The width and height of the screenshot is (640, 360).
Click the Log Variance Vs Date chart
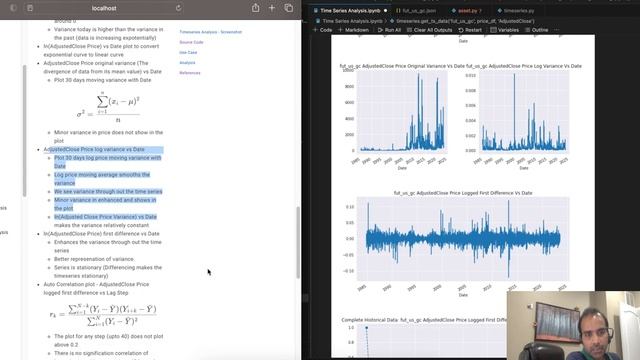524,111
